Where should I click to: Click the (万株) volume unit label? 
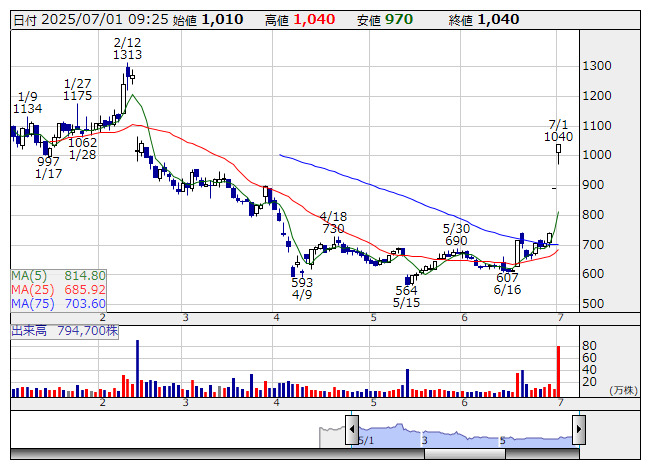point(623,390)
